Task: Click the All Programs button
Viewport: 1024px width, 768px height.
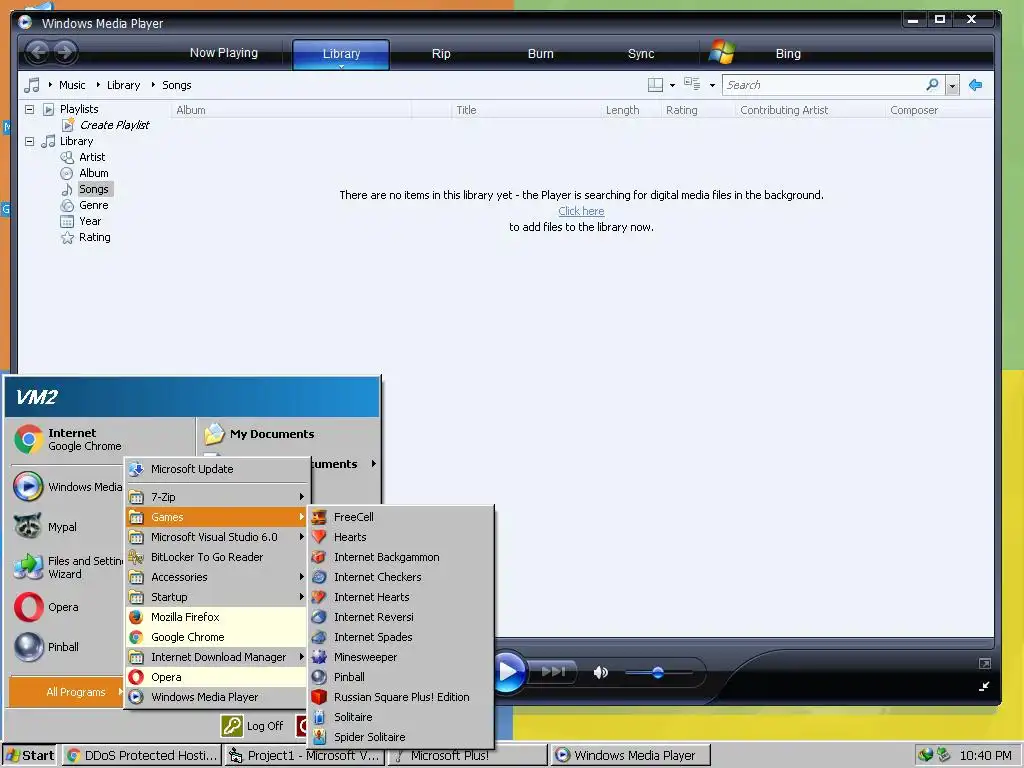Action: [x=67, y=692]
